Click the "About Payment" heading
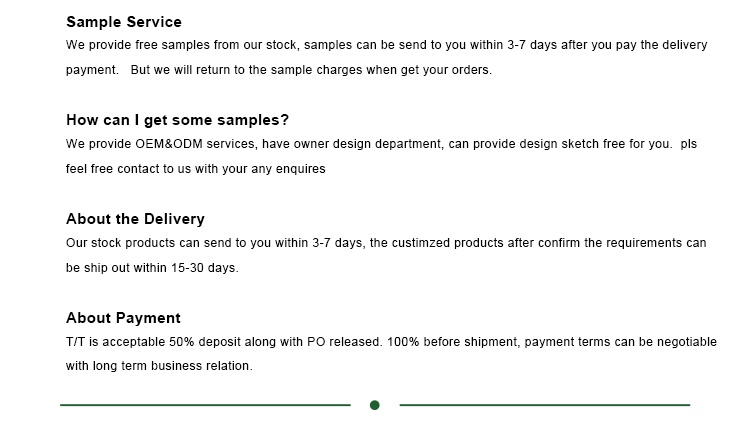750x441 pixels. (x=123, y=318)
